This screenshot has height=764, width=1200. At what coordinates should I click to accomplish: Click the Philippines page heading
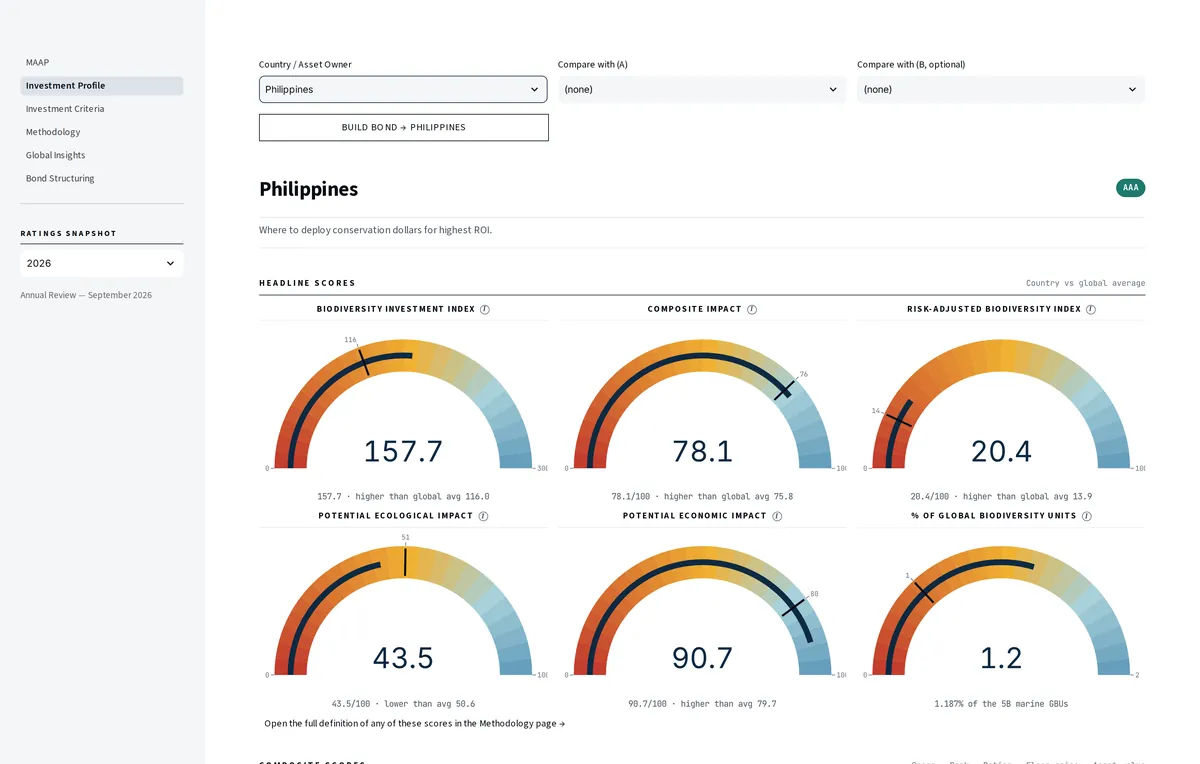(308, 189)
